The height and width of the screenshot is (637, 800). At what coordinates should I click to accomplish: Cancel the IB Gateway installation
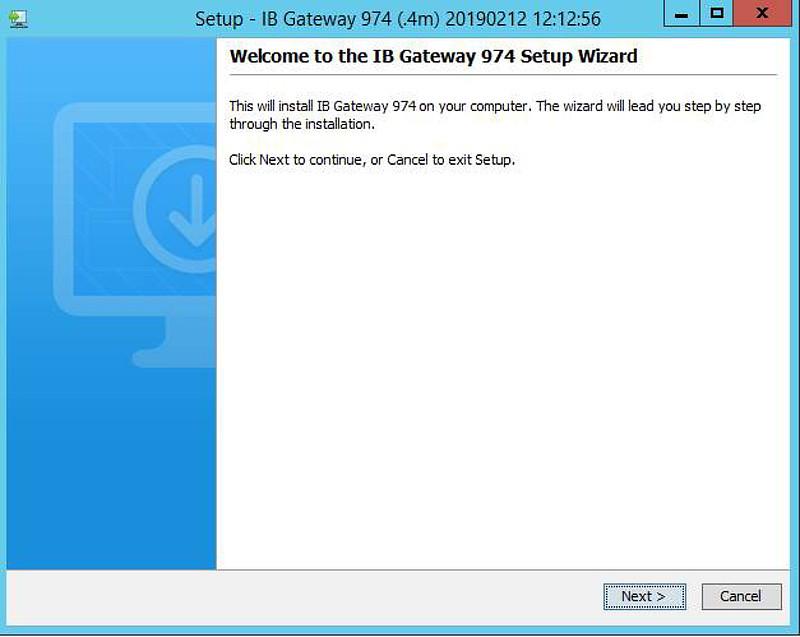[741, 596]
